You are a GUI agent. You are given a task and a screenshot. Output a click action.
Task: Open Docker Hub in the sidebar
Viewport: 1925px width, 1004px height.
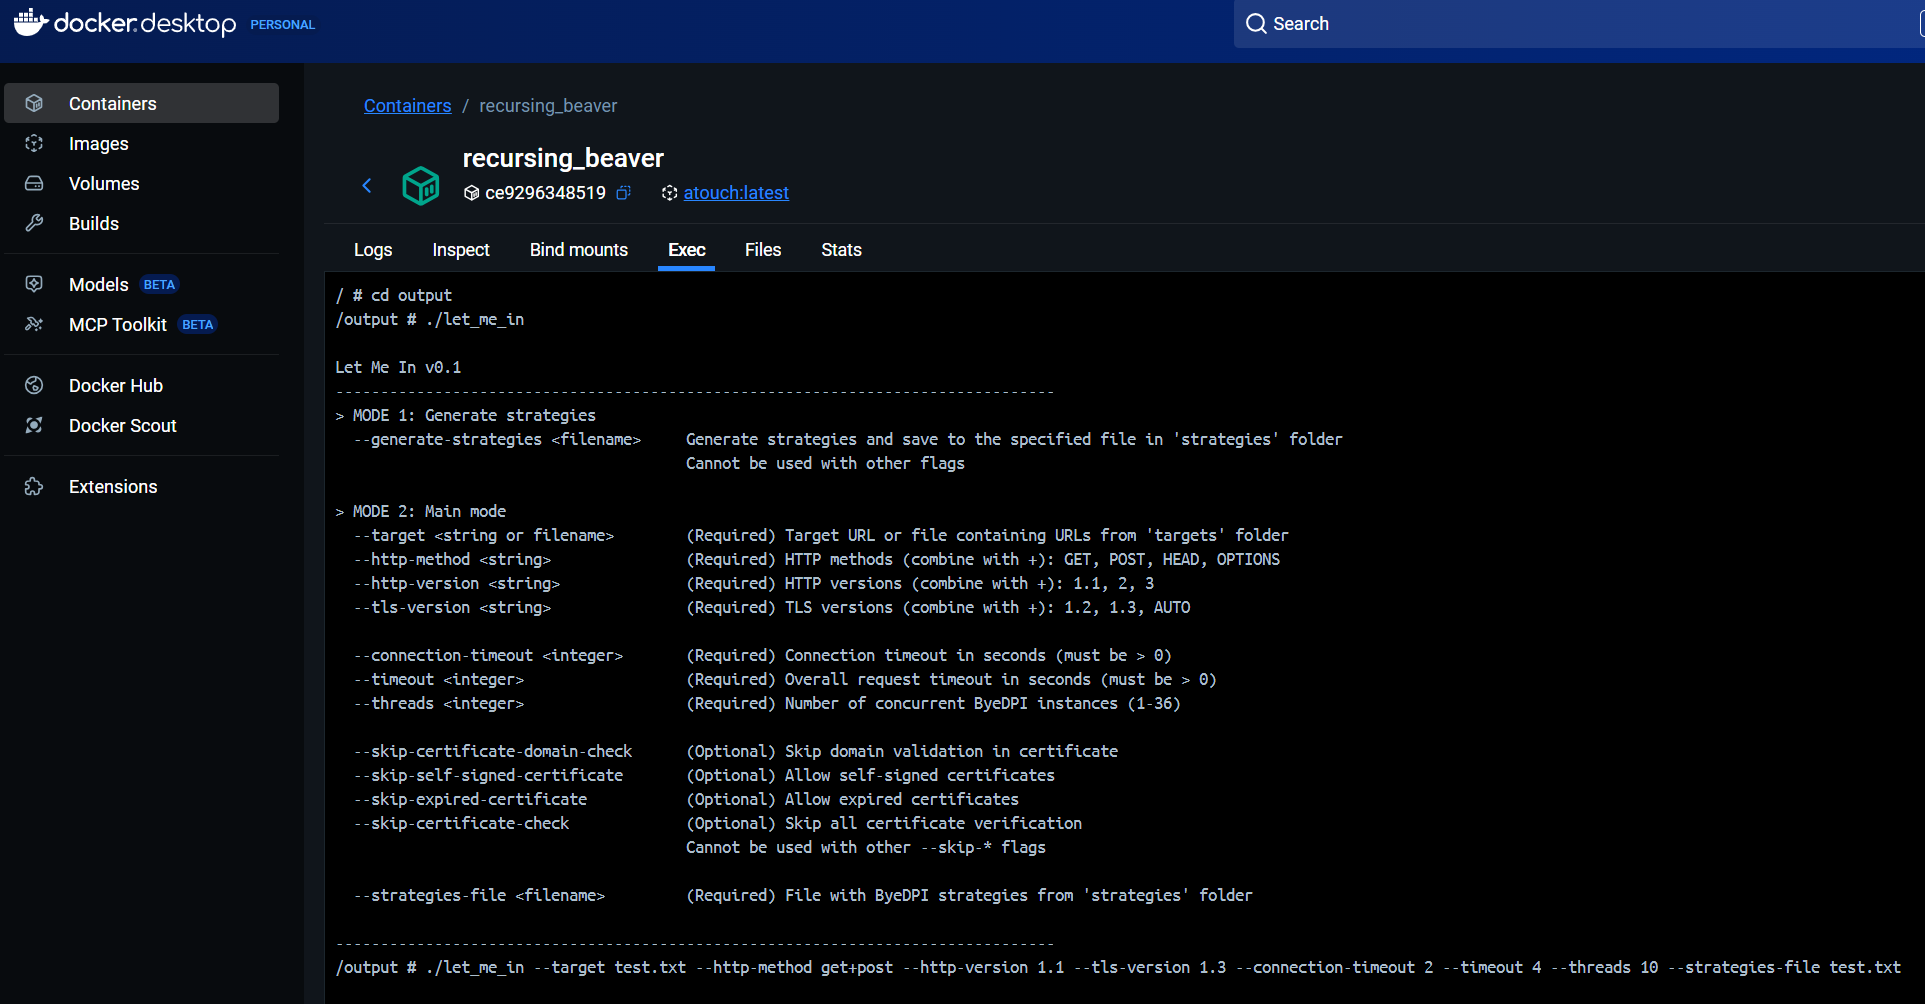[141, 385]
